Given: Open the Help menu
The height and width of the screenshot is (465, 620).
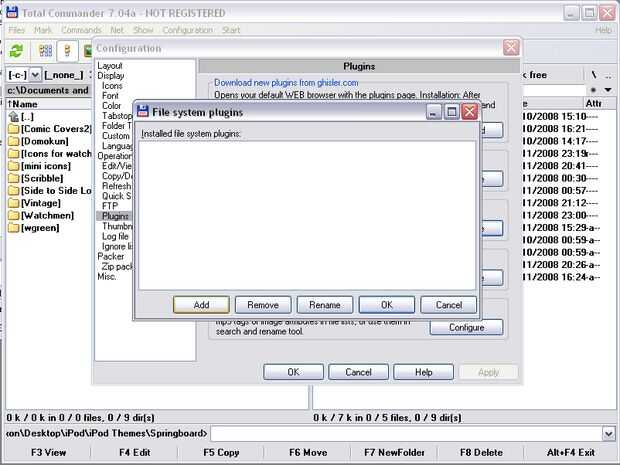Looking at the screenshot, I should pos(603,30).
